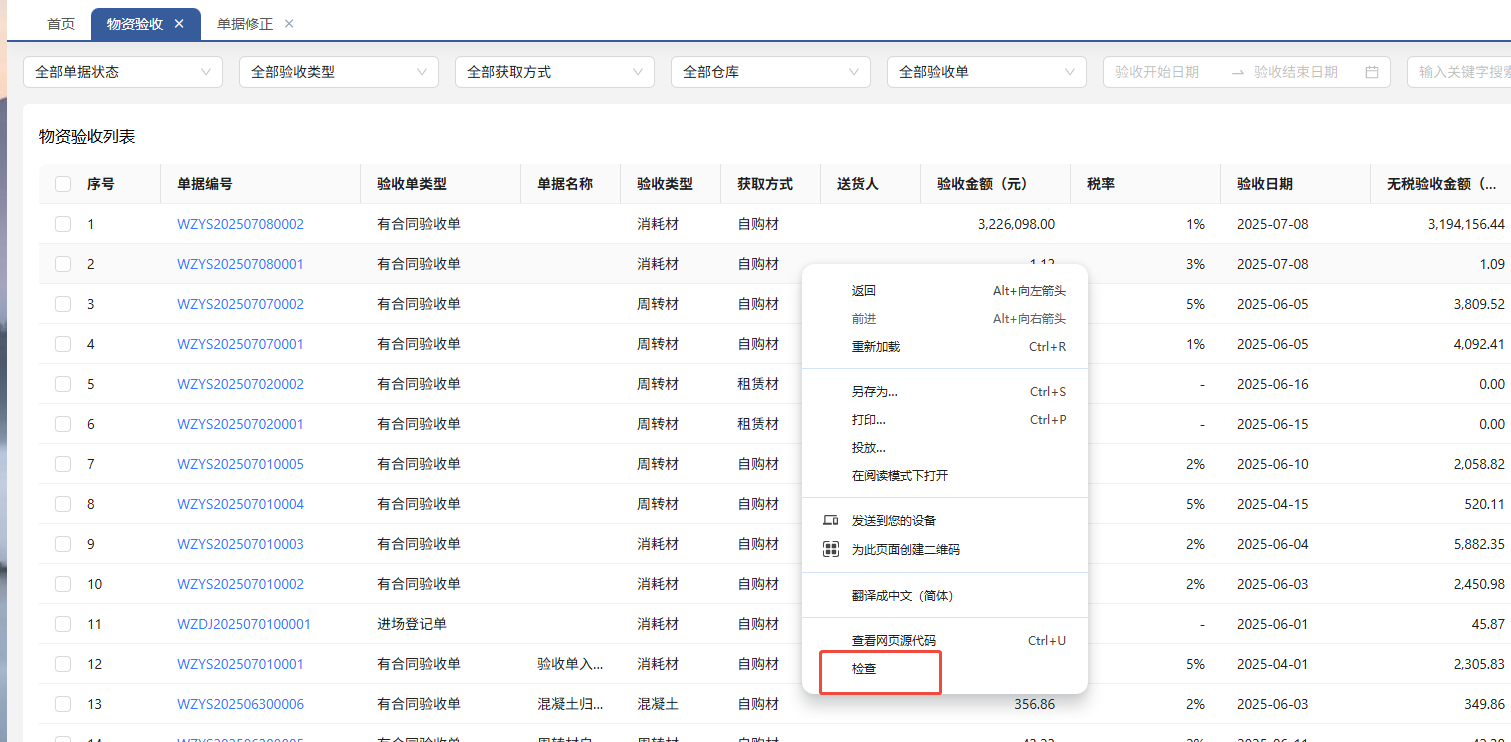The width and height of the screenshot is (1511, 742).
Task: Open the 全部验收类型 dropdown
Action: (x=338, y=72)
